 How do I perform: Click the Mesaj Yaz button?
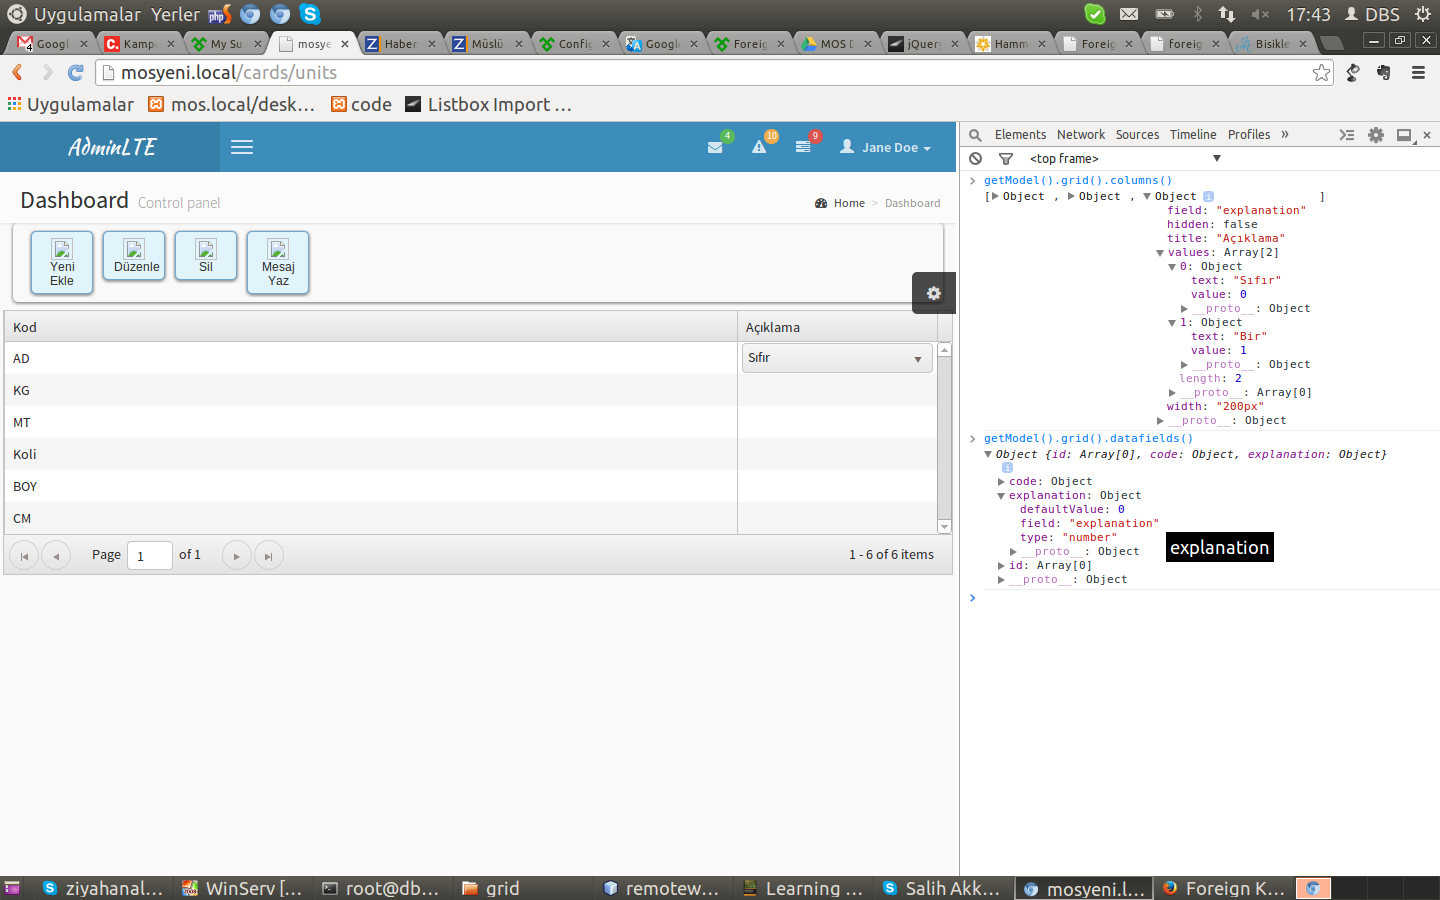tap(278, 263)
